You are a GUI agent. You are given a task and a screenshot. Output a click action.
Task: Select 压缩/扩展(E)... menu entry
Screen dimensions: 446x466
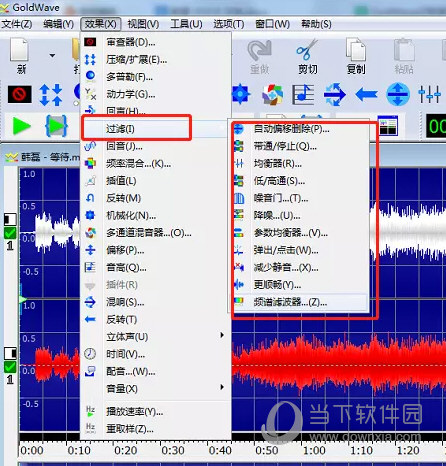155,60
